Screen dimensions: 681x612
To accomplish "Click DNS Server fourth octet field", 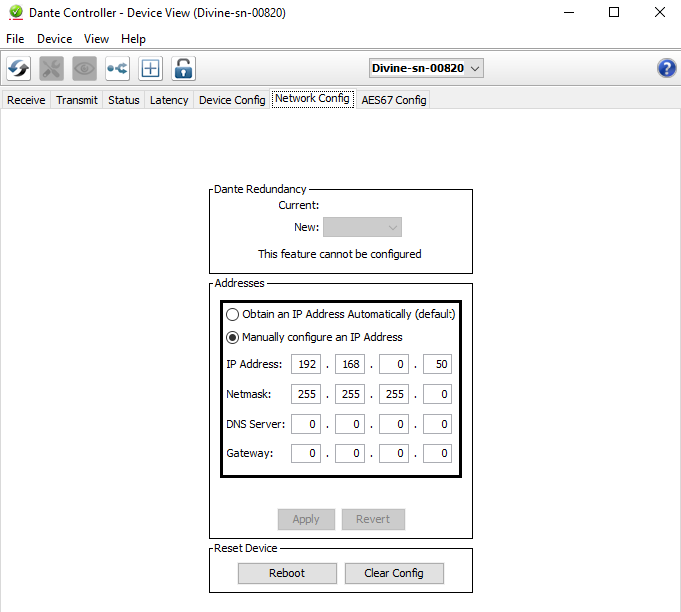I will 437,424.
